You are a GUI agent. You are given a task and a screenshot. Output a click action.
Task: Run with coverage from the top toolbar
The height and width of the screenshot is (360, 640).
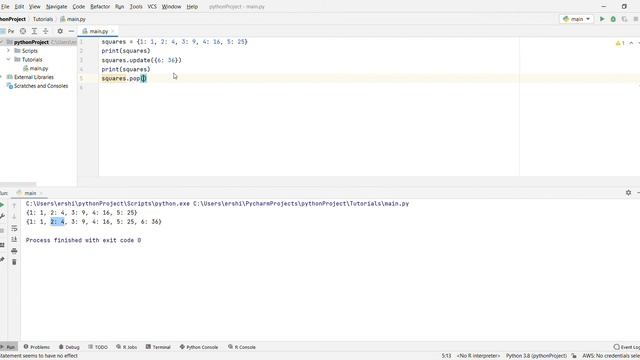click(x=624, y=19)
